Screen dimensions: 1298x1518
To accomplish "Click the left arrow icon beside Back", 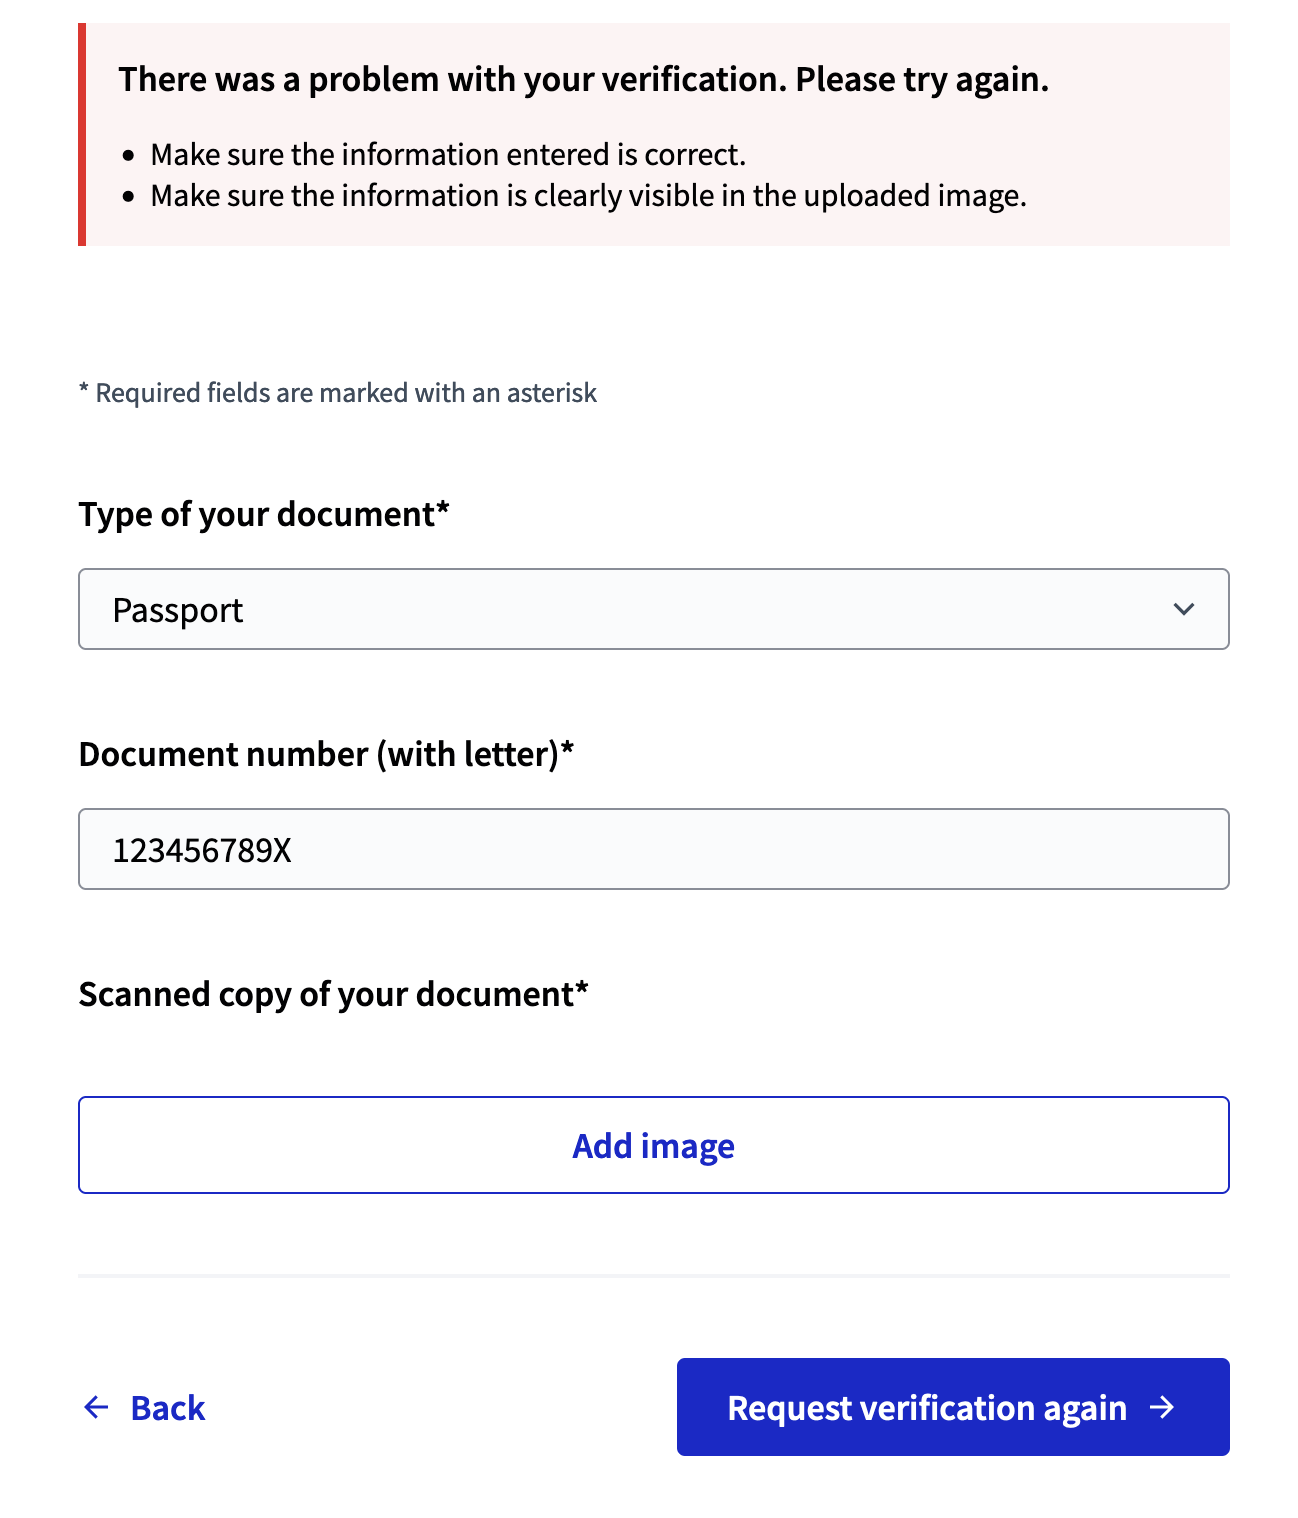I will tap(96, 1407).
